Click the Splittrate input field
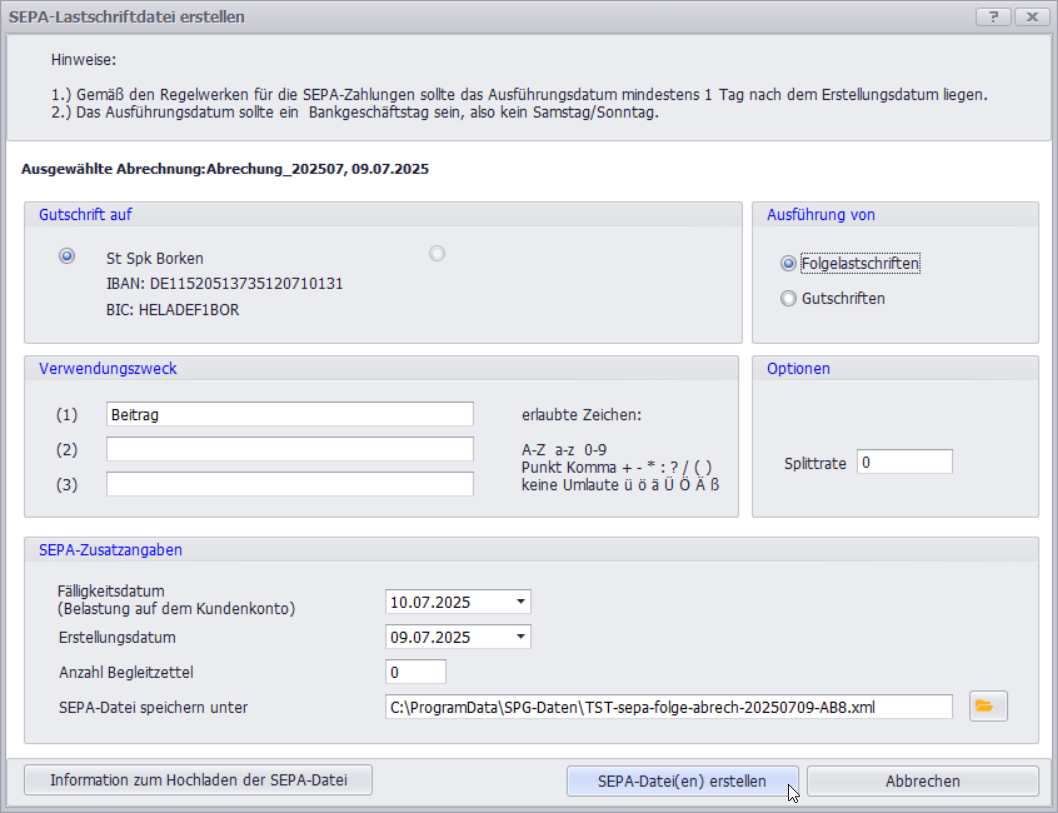 (x=904, y=462)
